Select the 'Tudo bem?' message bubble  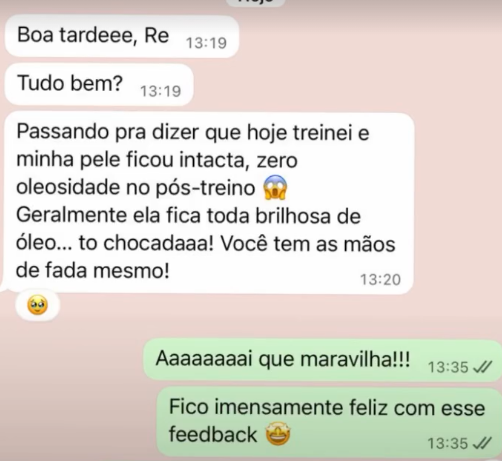(99, 84)
